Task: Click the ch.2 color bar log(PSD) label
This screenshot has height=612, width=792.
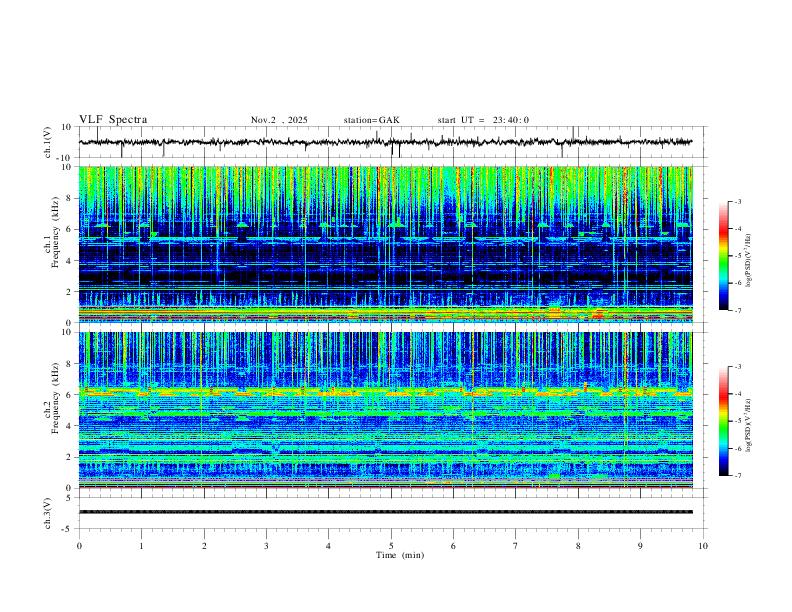Action: pyautogui.click(x=749, y=425)
